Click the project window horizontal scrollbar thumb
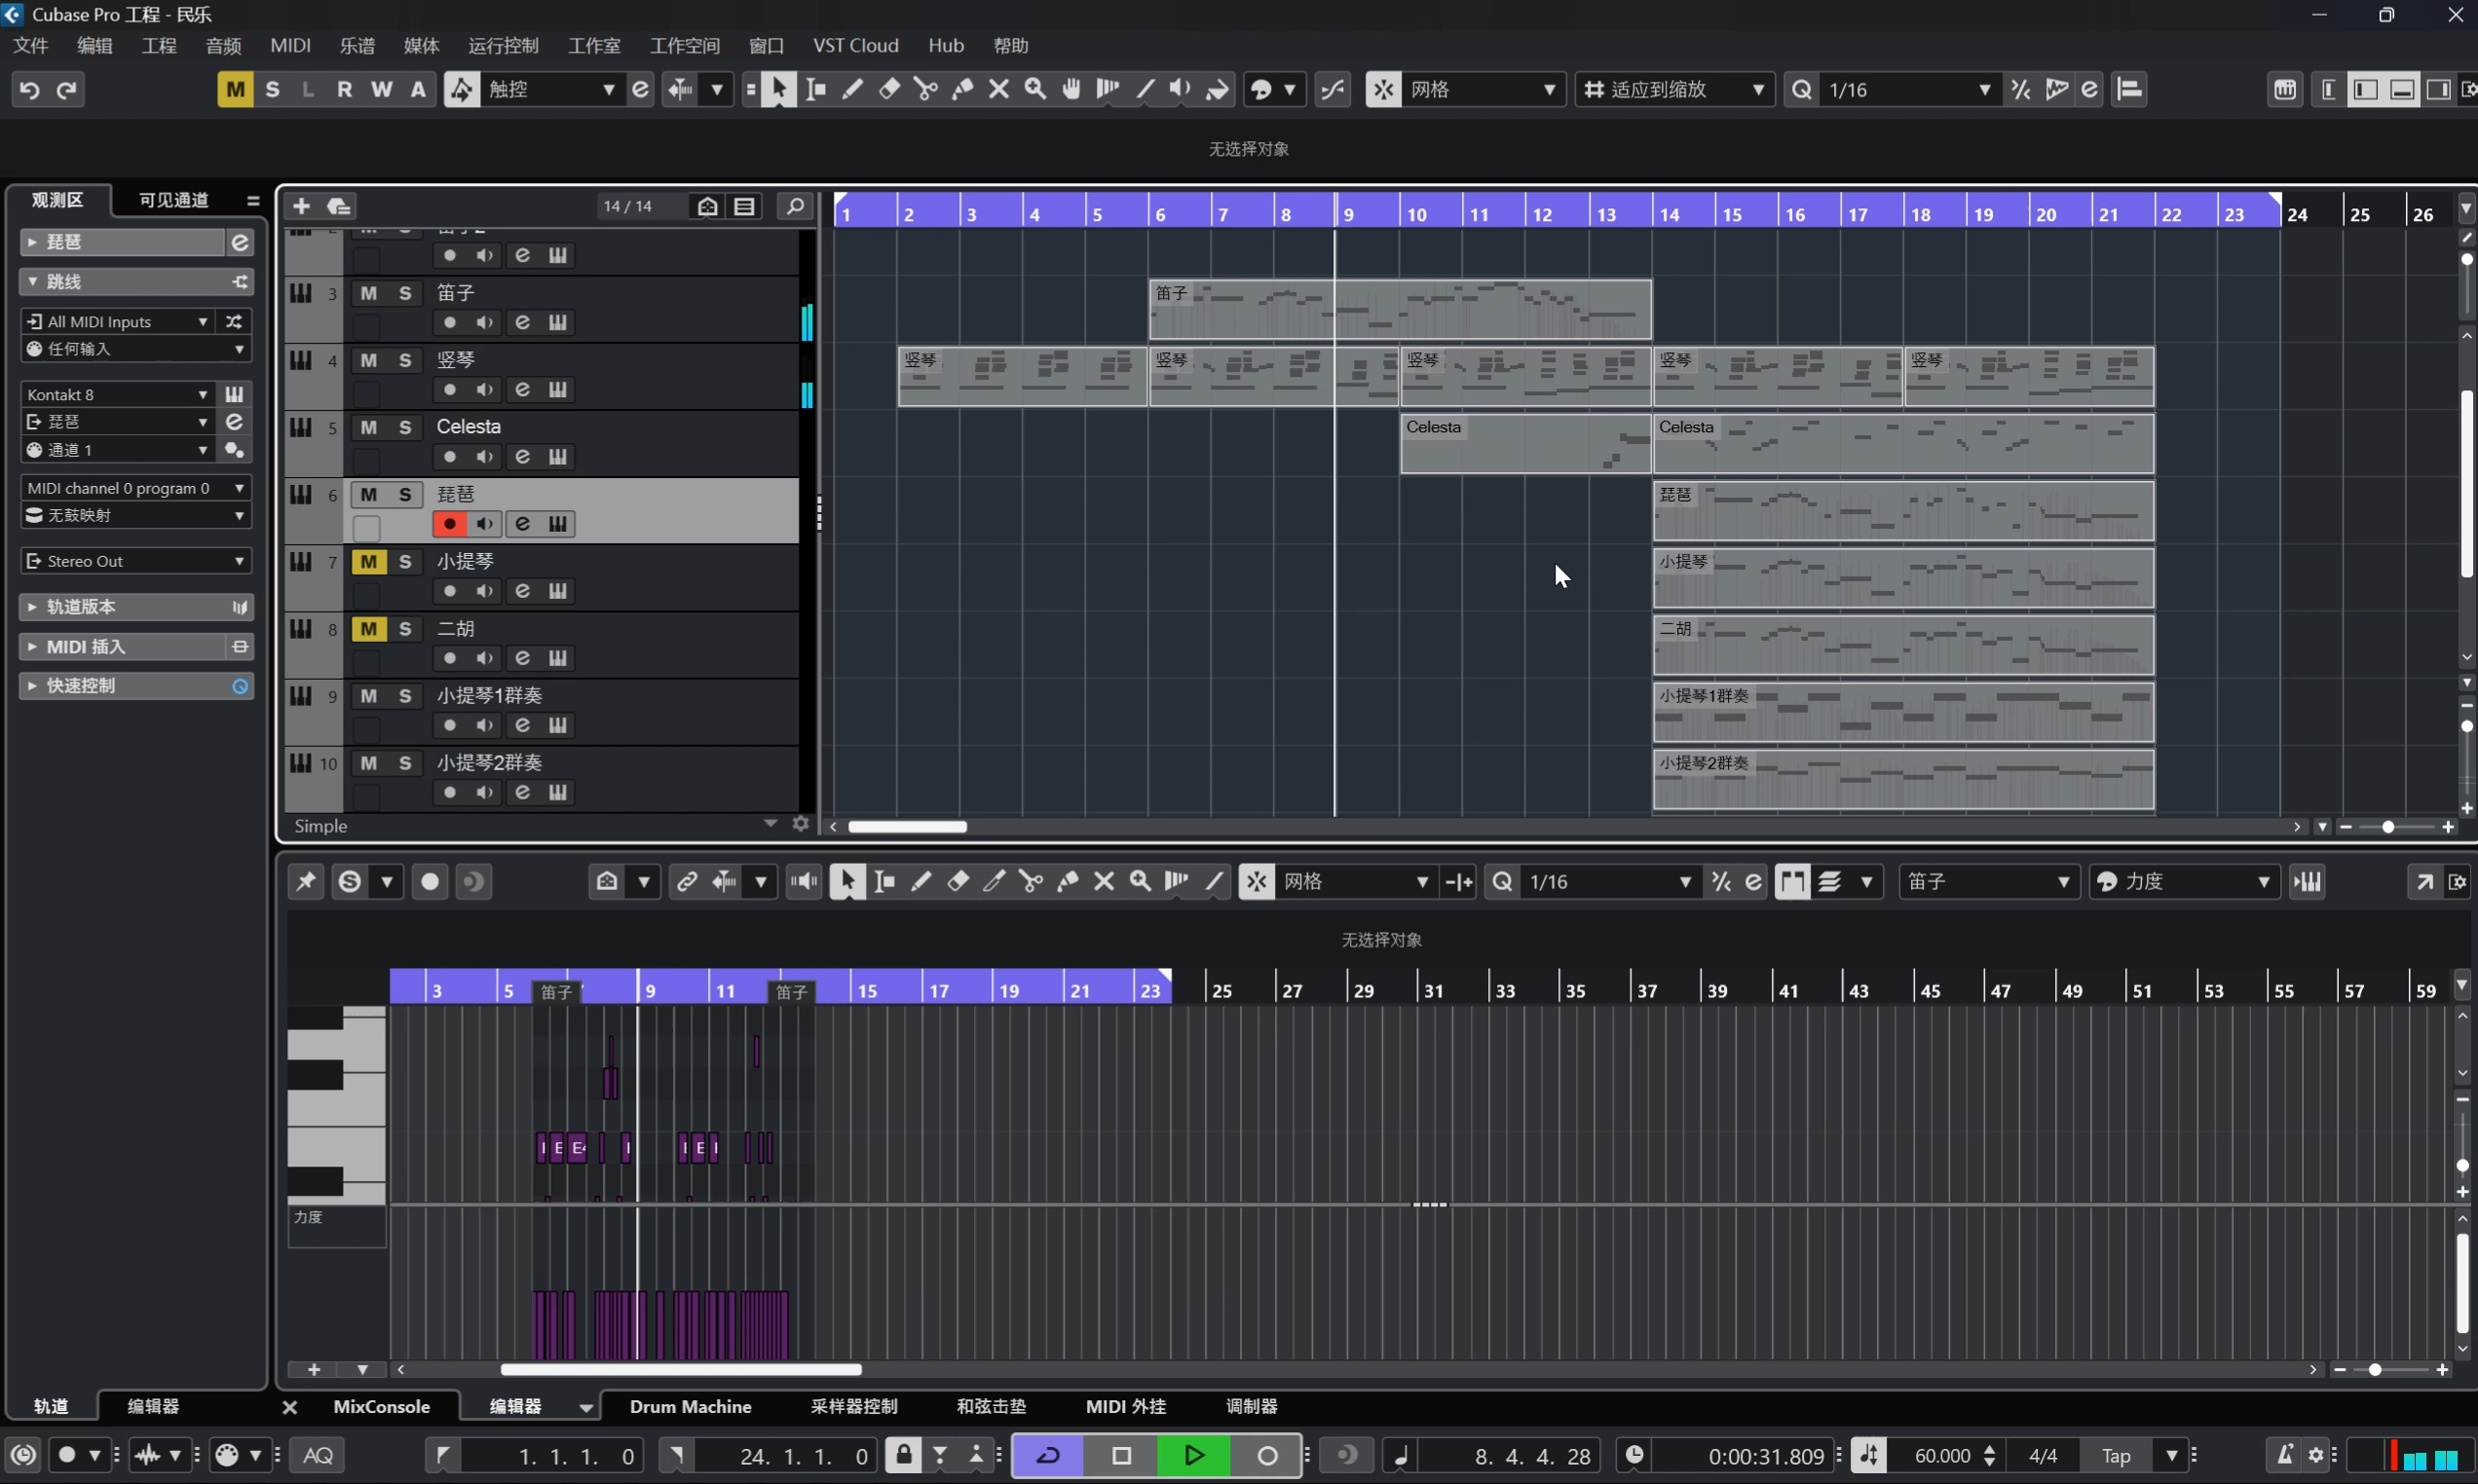Viewport: 2478px width, 1484px height. click(908, 827)
